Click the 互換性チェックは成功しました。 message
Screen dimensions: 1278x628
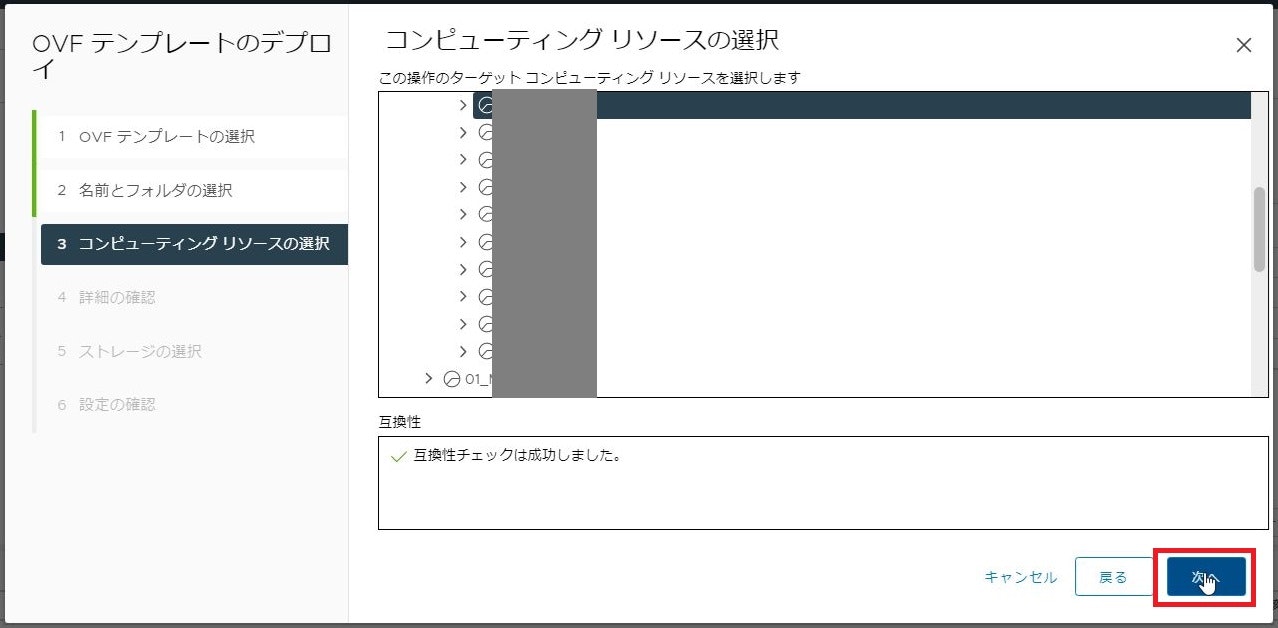(x=518, y=456)
